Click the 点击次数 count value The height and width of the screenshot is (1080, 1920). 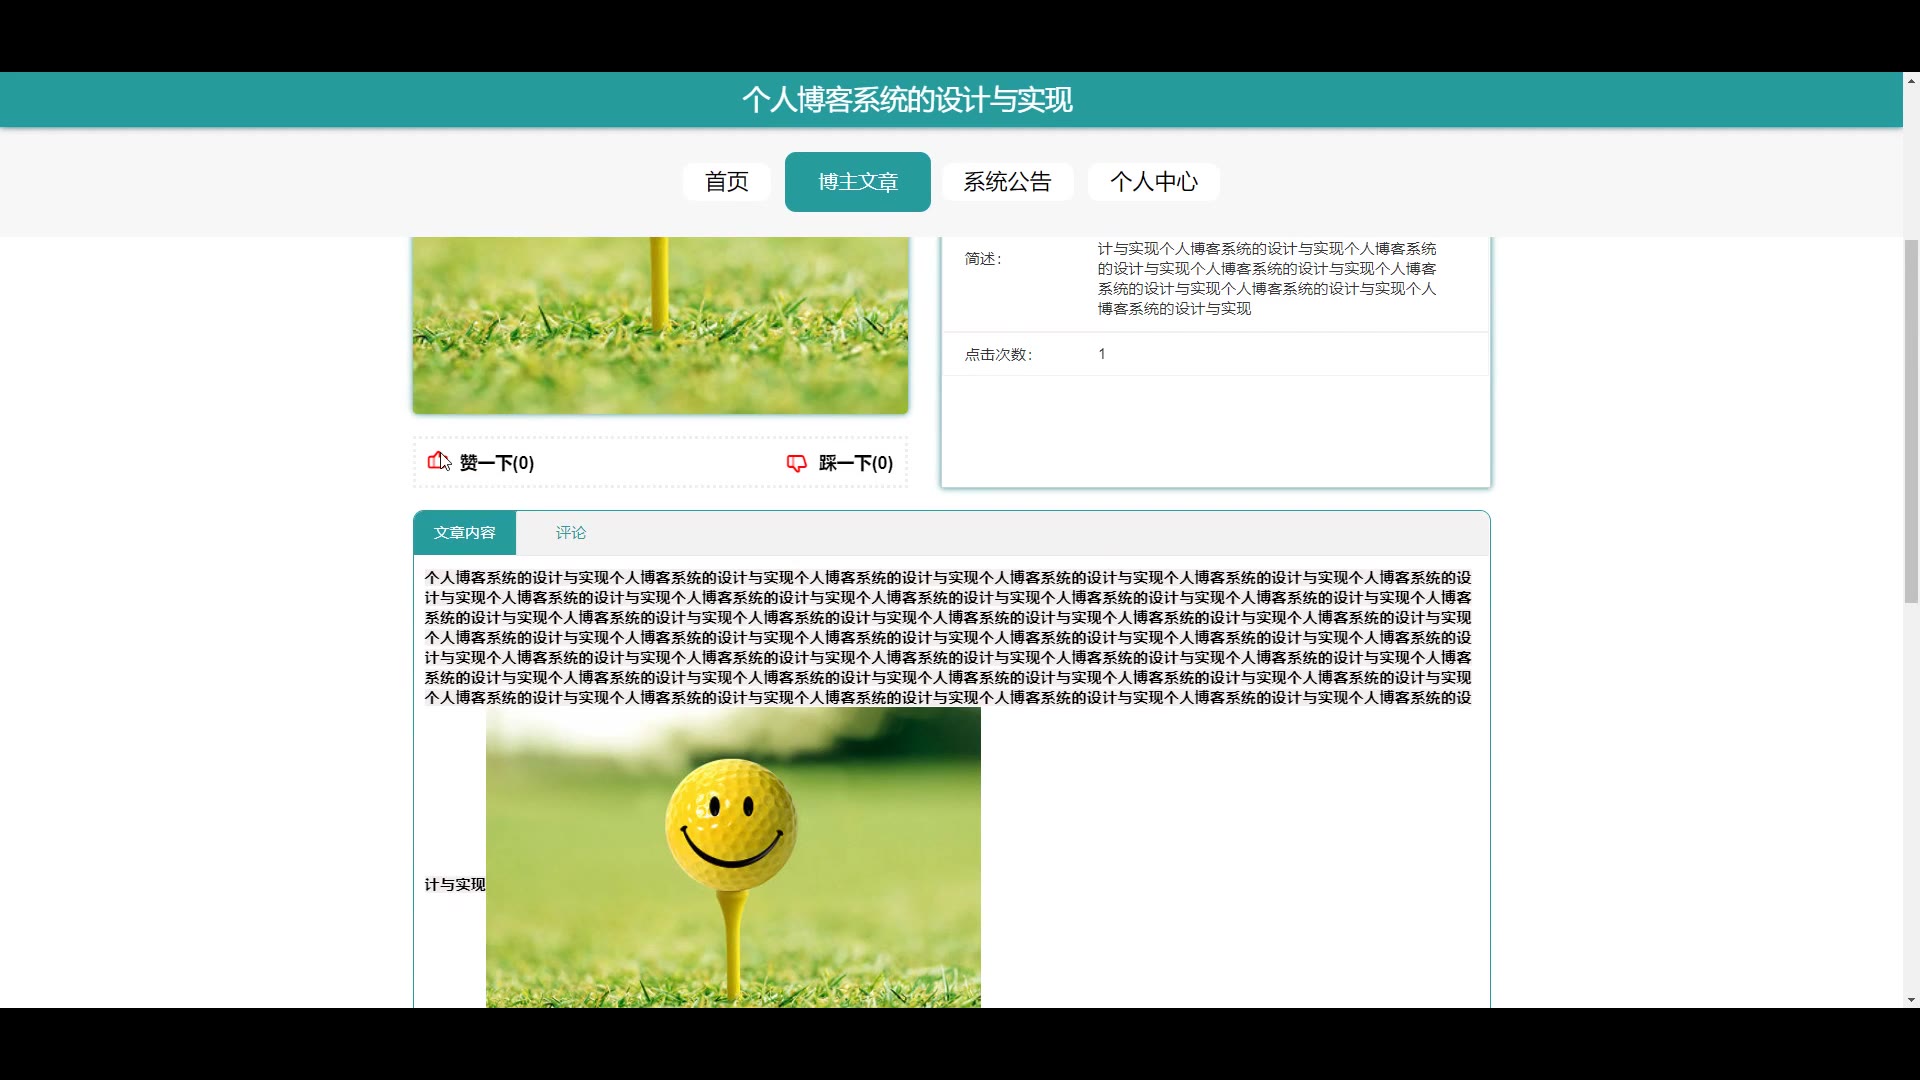coord(1102,354)
